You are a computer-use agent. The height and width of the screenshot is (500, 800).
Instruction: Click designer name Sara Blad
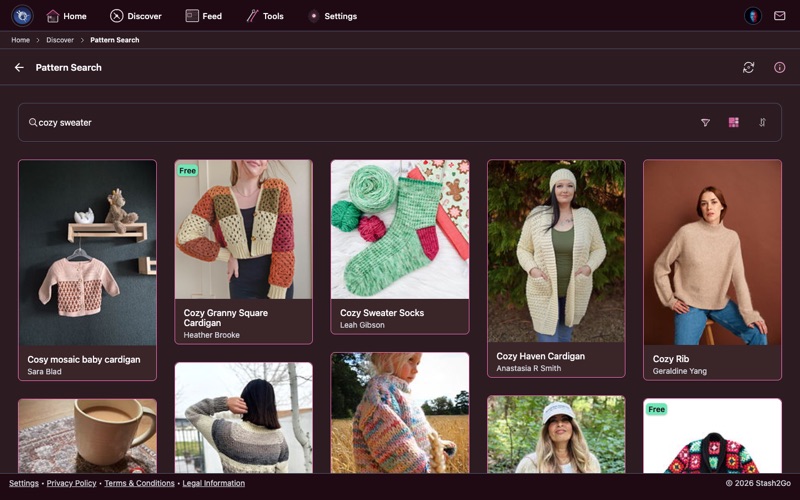[x=44, y=371]
